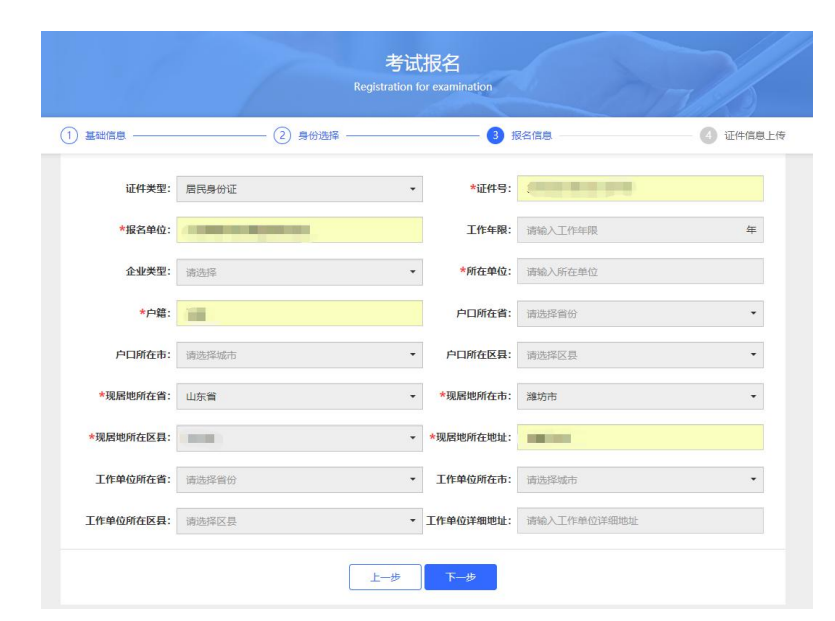
Task: Click step 1 基础信息 circle icon
Action: tap(70, 136)
